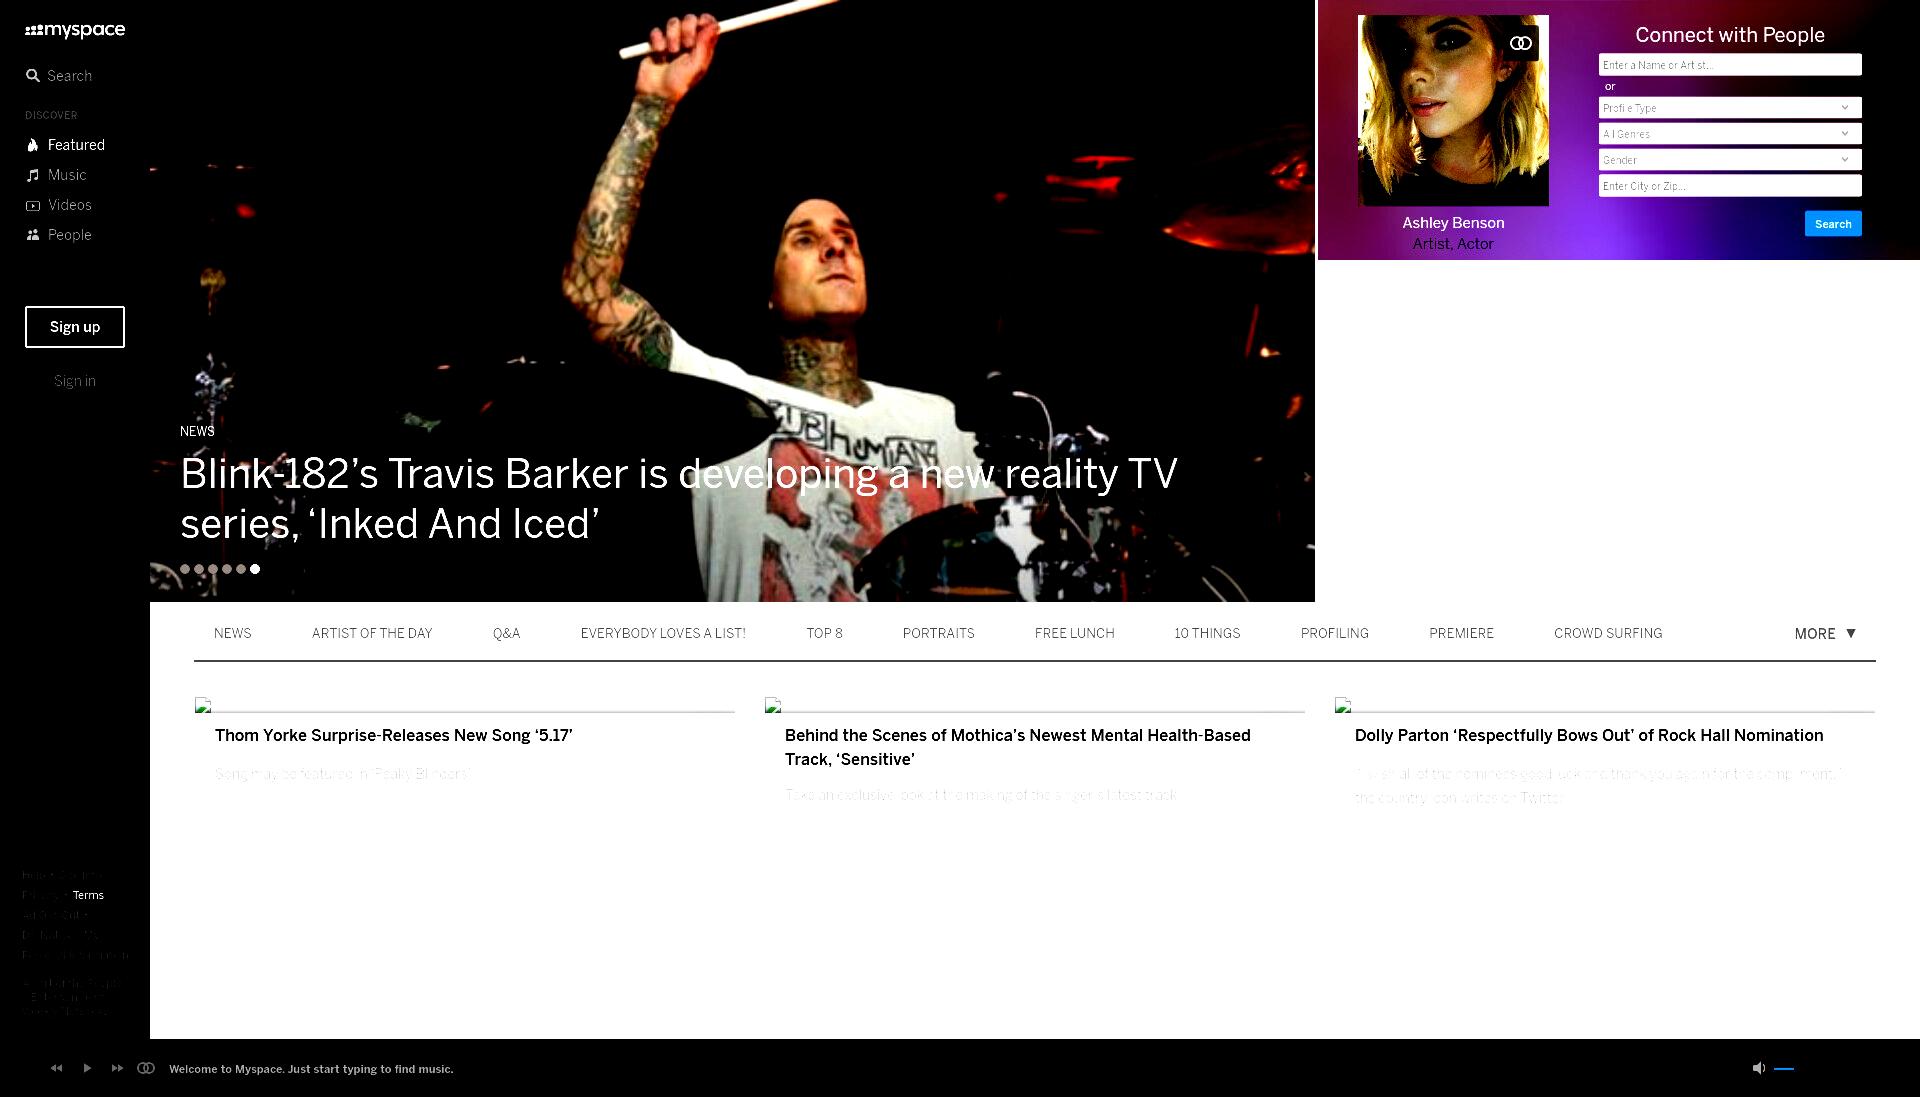Skip to previous track in the player
The width and height of the screenshot is (1920, 1097).
pyautogui.click(x=57, y=1068)
